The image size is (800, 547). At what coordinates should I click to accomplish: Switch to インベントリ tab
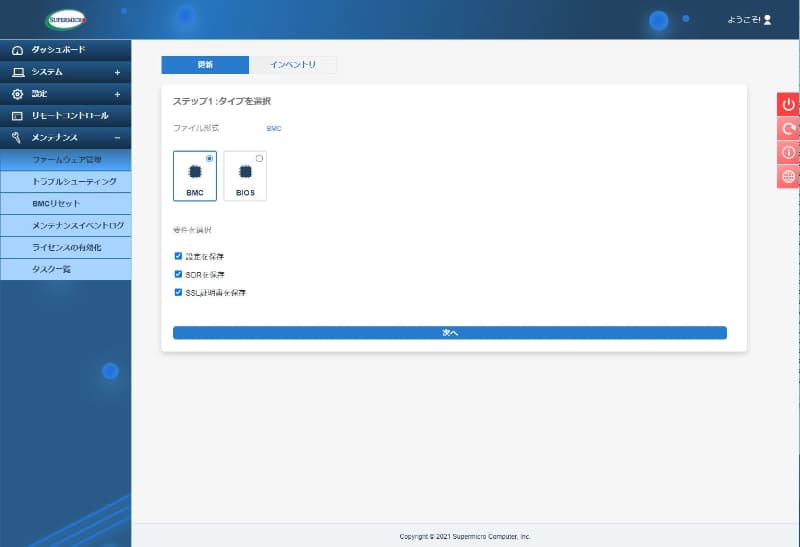[293, 65]
